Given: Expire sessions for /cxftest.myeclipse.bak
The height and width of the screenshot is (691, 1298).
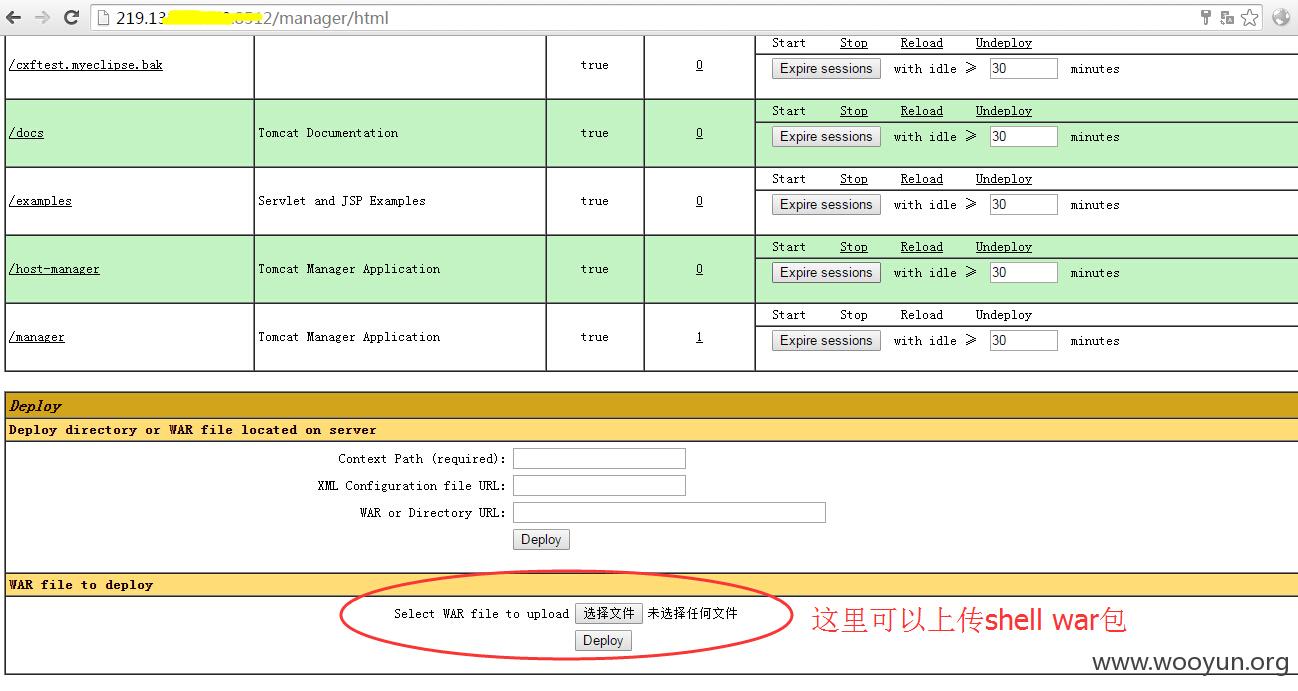Looking at the screenshot, I should tap(826, 69).
